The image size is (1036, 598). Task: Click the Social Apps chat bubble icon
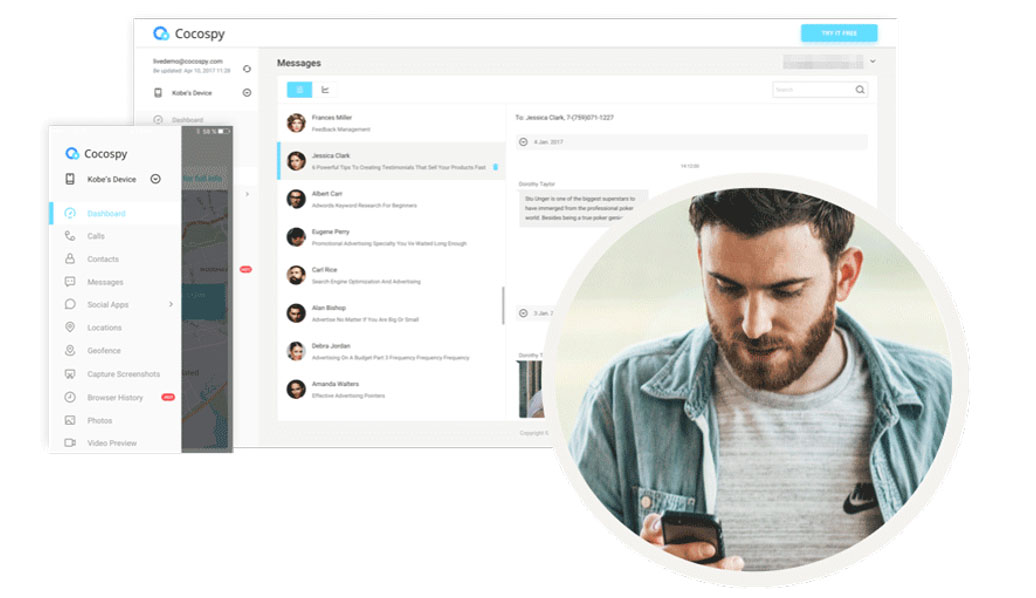(70, 304)
